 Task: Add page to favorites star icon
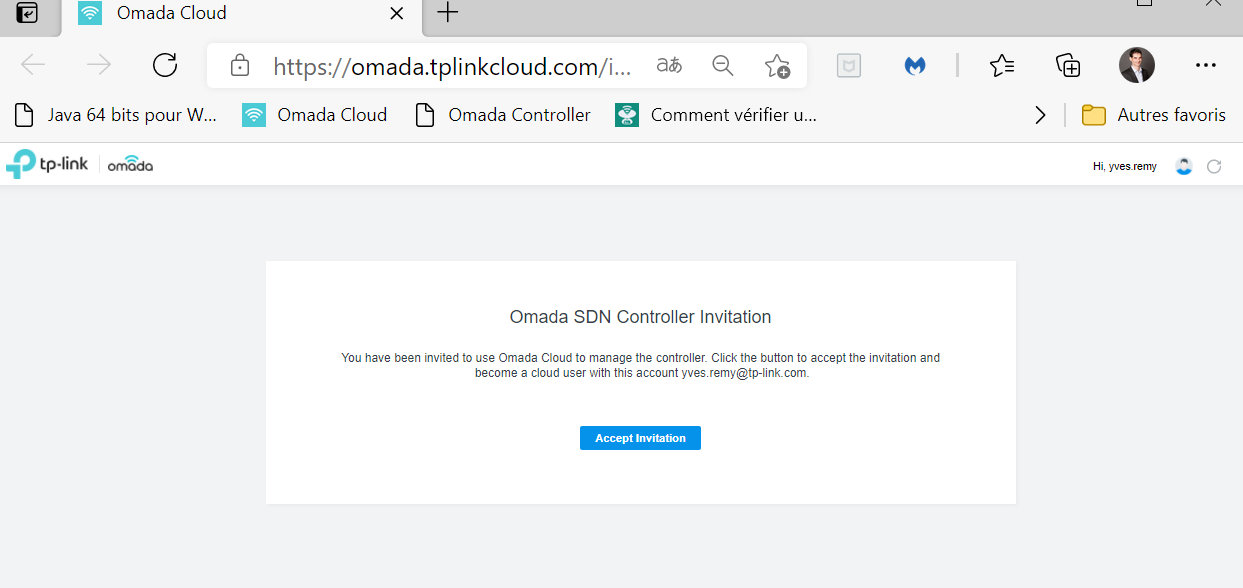[x=777, y=66]
